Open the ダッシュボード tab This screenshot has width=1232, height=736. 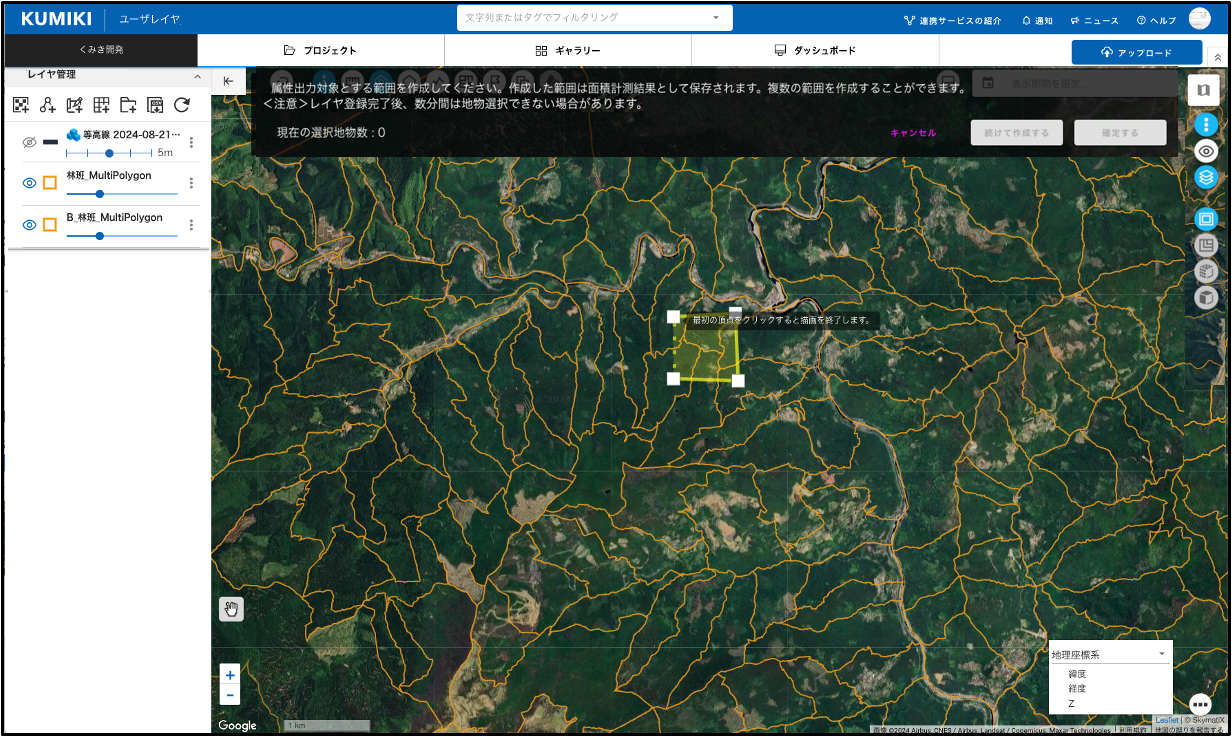[814, 50]
